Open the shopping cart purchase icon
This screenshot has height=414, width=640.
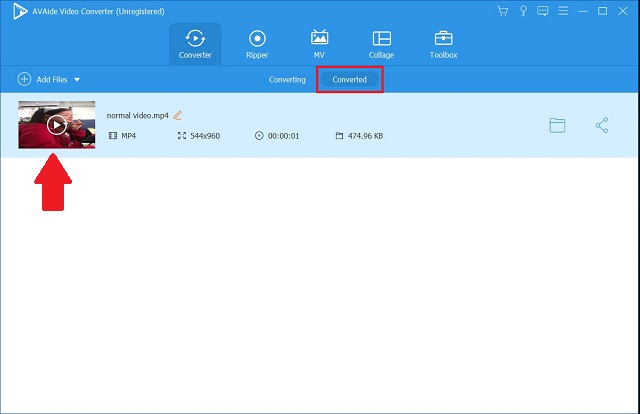click(502, 11)
